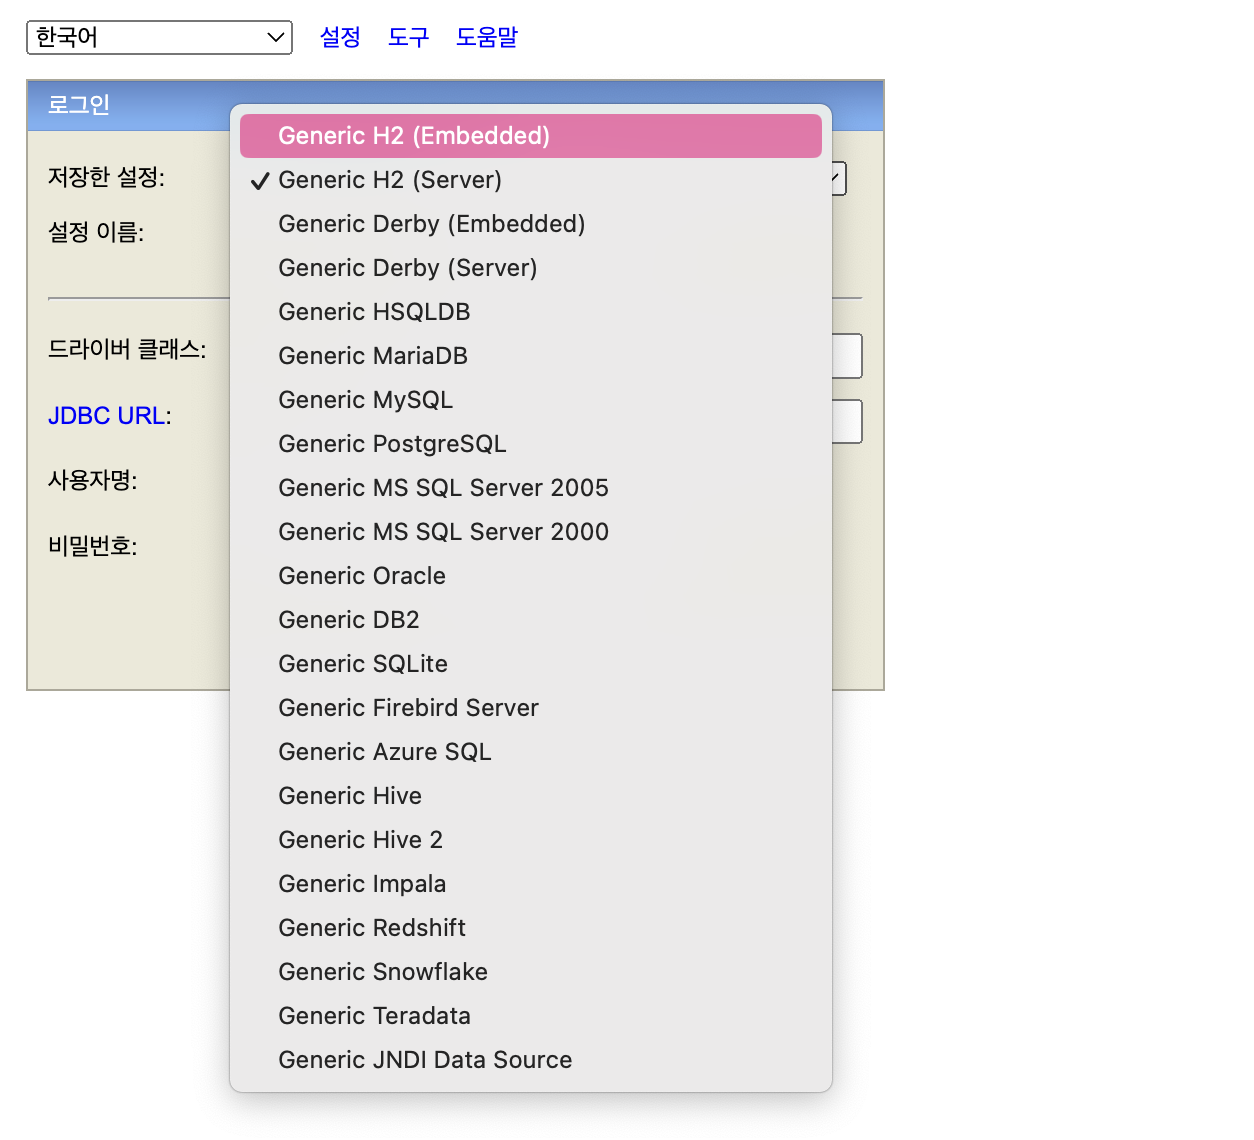Choose Generic Impala entry
Screen dimensions: 1254x1140
(531, 884)
